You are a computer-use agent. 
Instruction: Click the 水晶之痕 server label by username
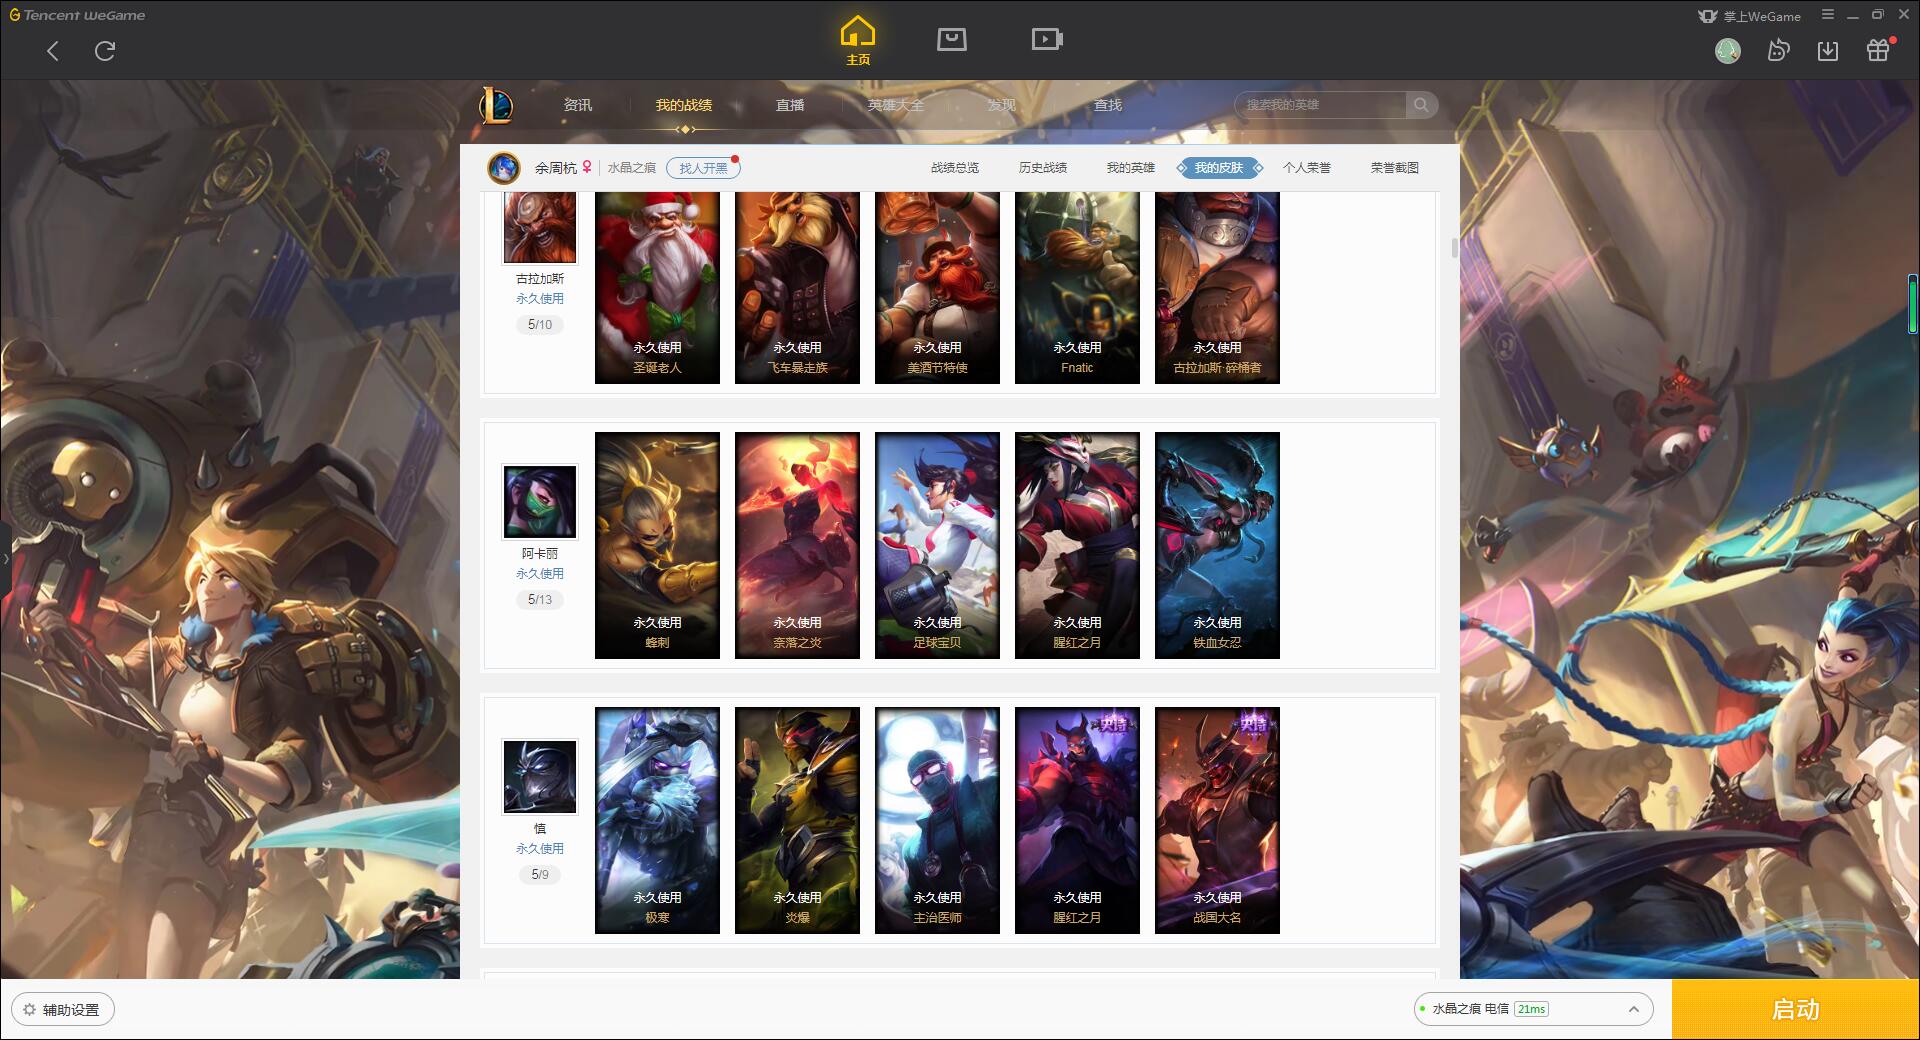pyautogui.click(x=632, y=168)
